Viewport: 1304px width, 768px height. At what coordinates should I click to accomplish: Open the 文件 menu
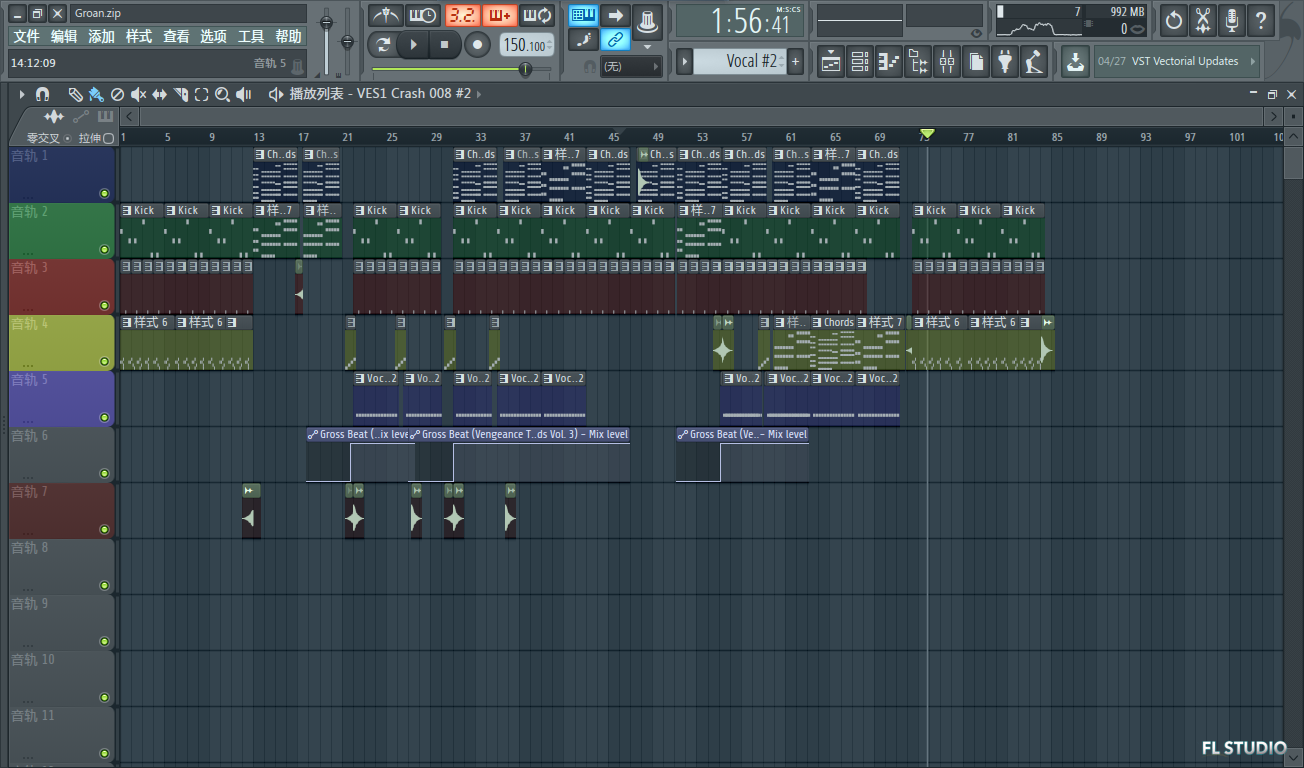tap(26, 36)
